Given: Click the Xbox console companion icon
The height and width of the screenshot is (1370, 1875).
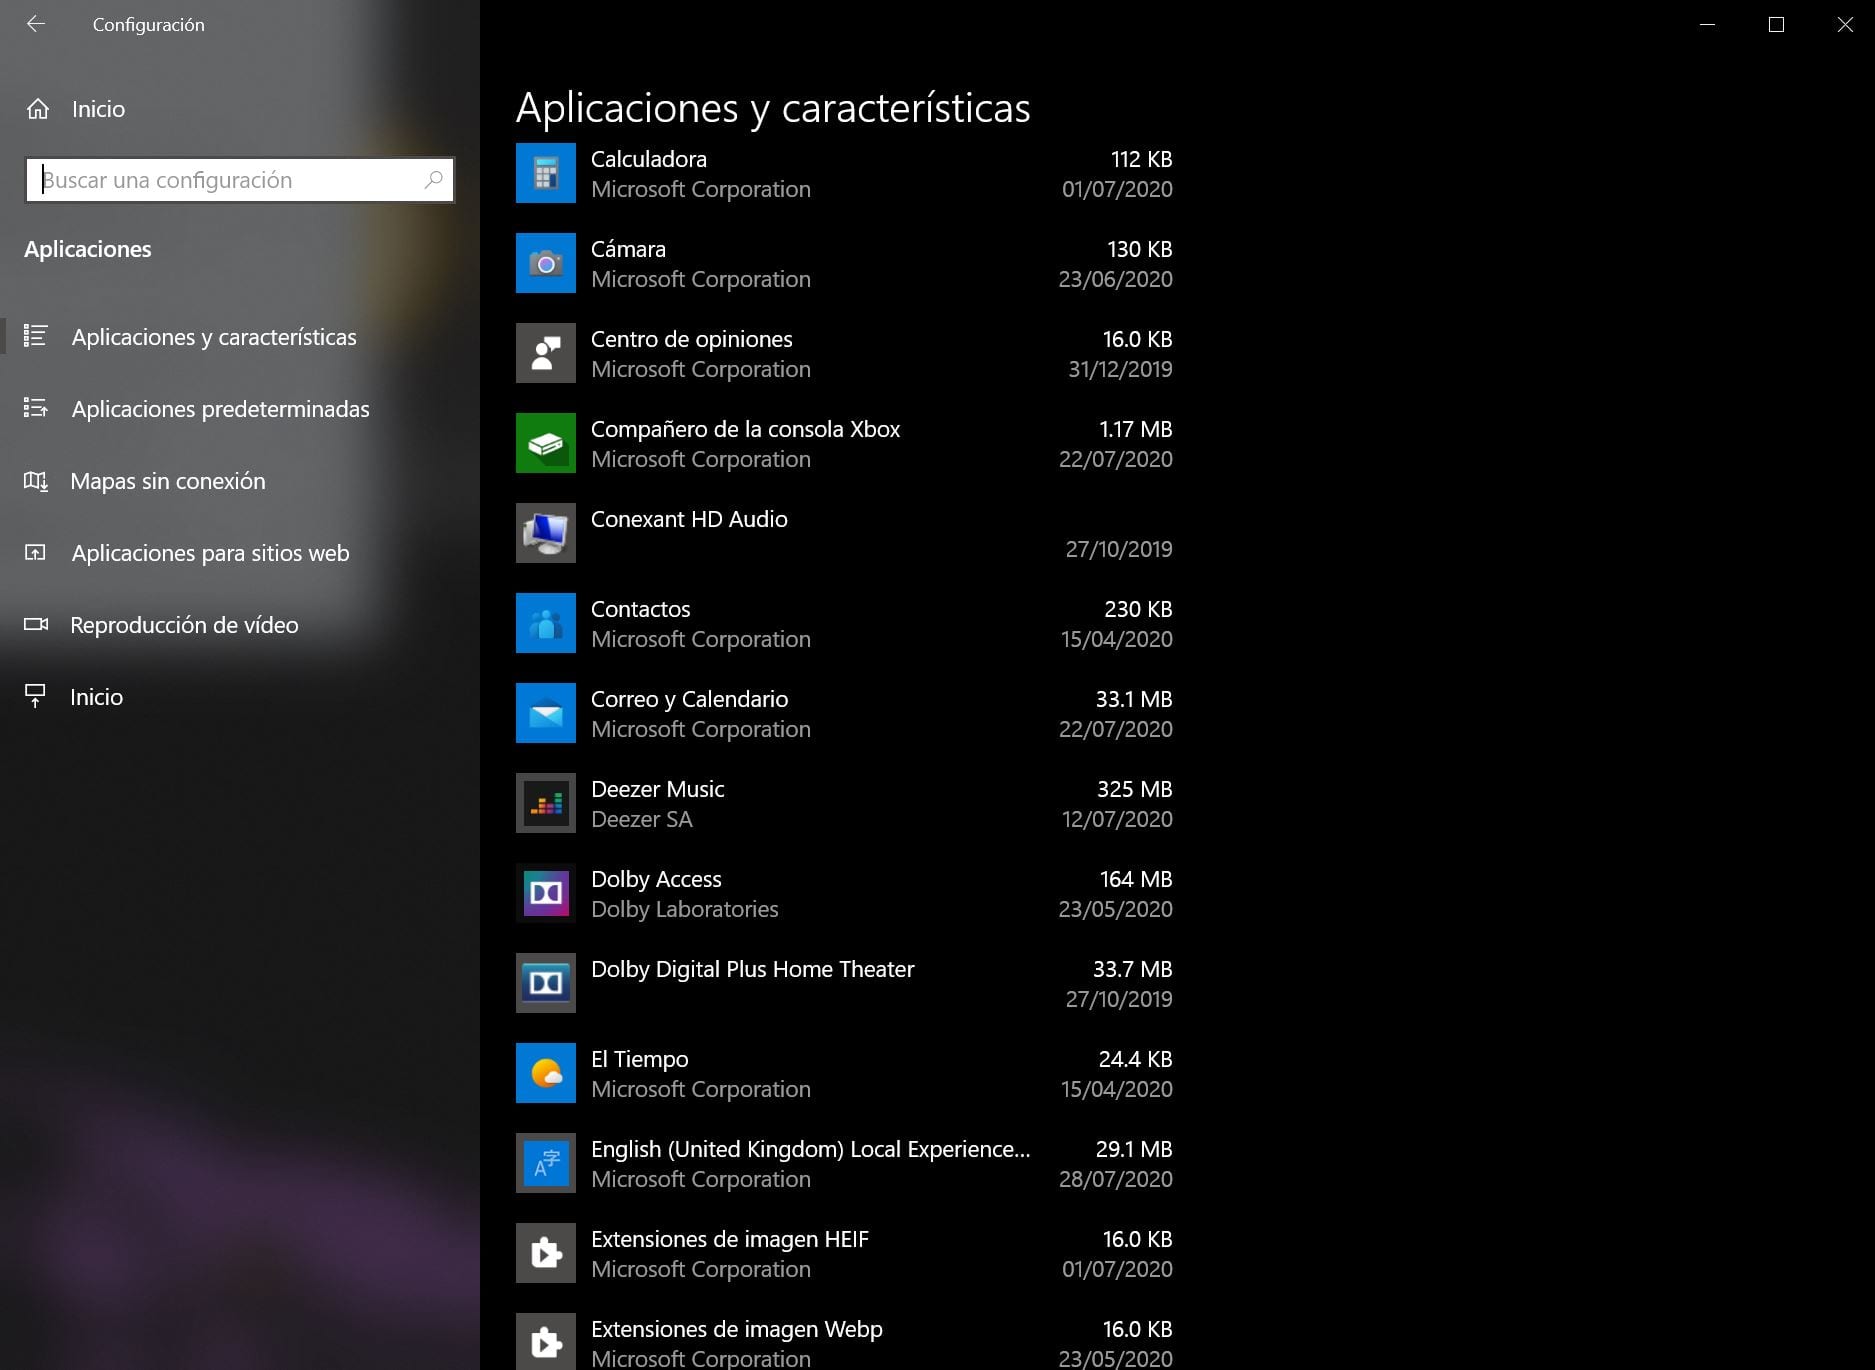Looking at the screenshot, I should coord(546,443).
